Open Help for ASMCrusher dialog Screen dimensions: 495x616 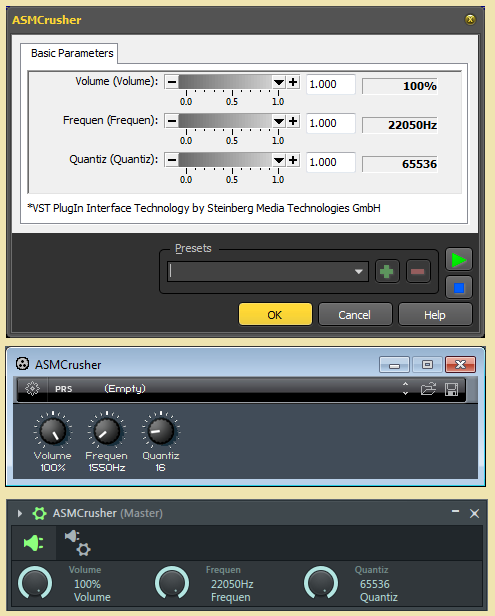pyautogui.click(x=435, y=315)
